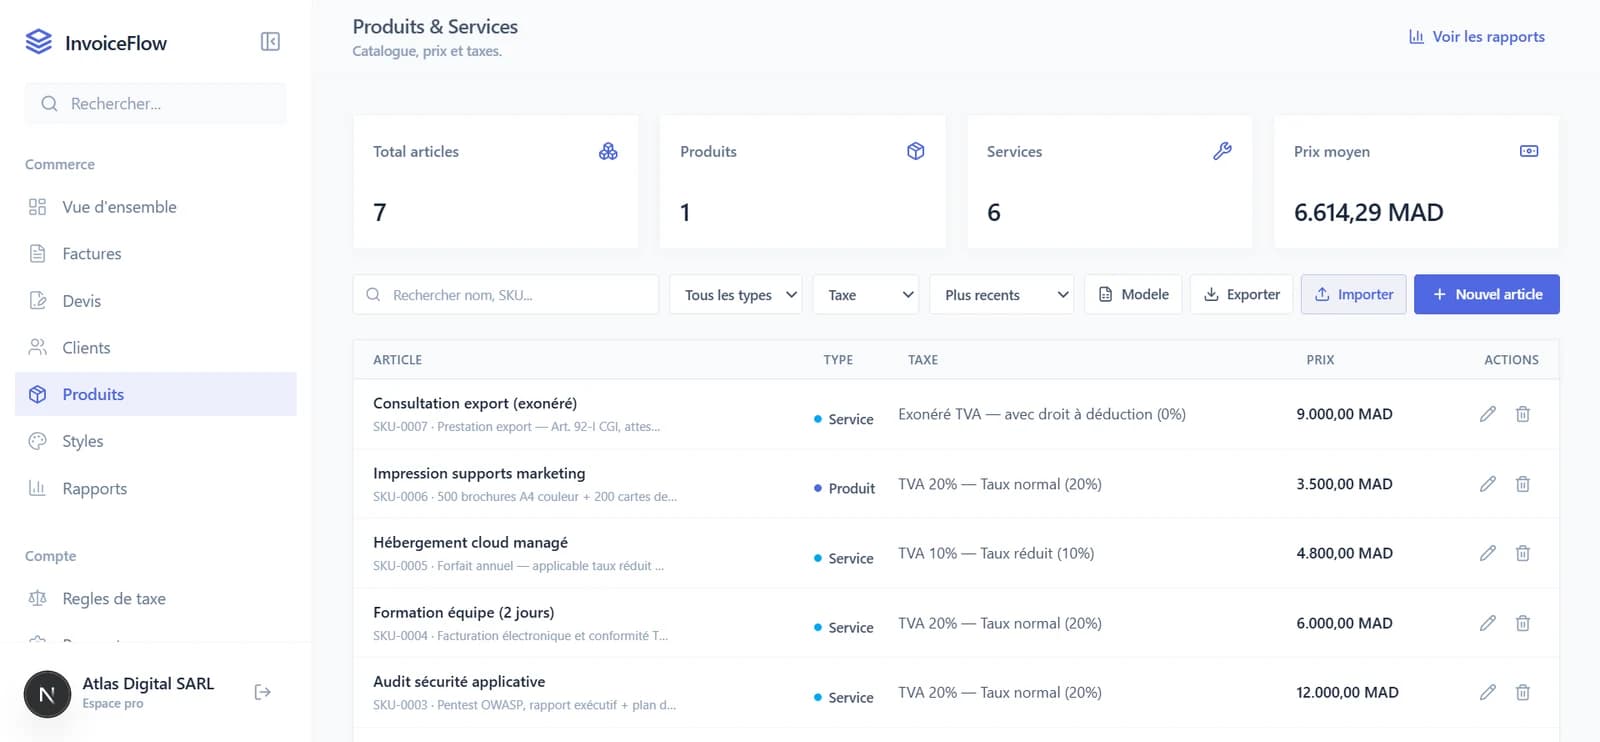Click the Importer button
Screen dimensions: 1600x742
[1354, 295]
